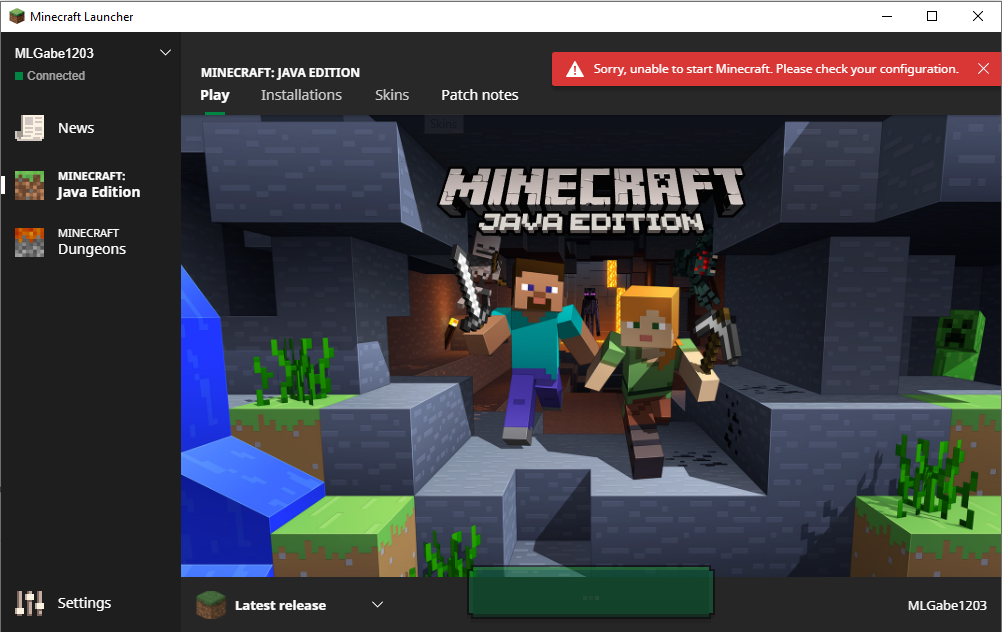Open Minecraft Dungeons via its sidebar icon
Viewport: 1002px width, 632px height.
30,242
